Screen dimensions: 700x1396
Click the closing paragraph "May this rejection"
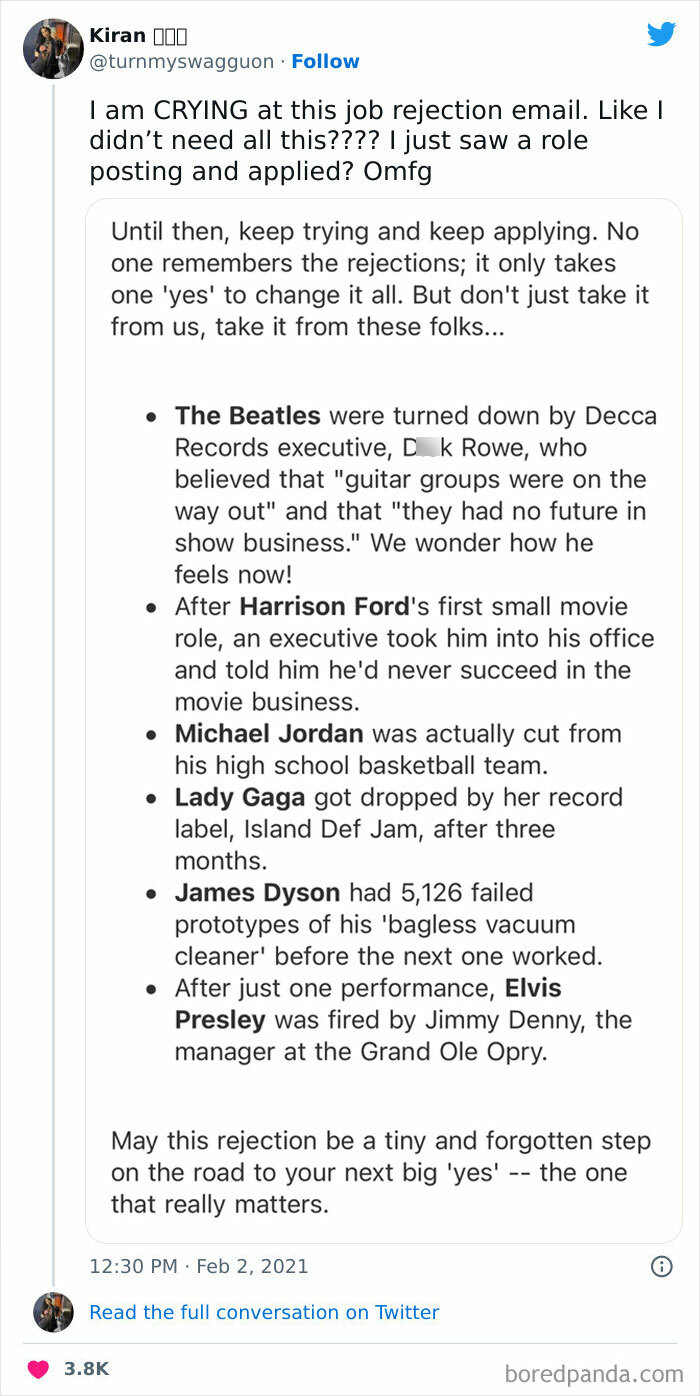pos(380,1172)
